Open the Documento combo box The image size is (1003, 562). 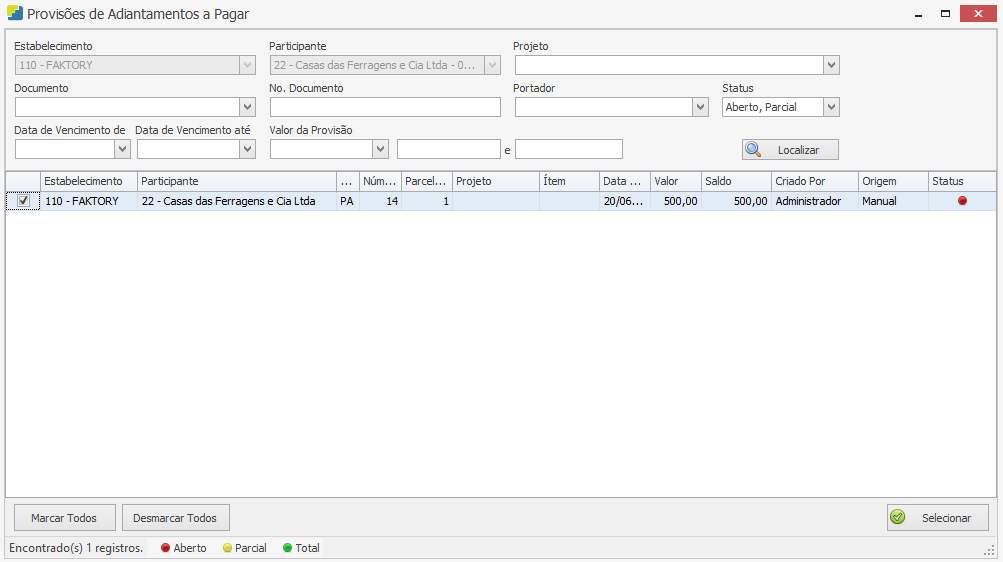247,107
